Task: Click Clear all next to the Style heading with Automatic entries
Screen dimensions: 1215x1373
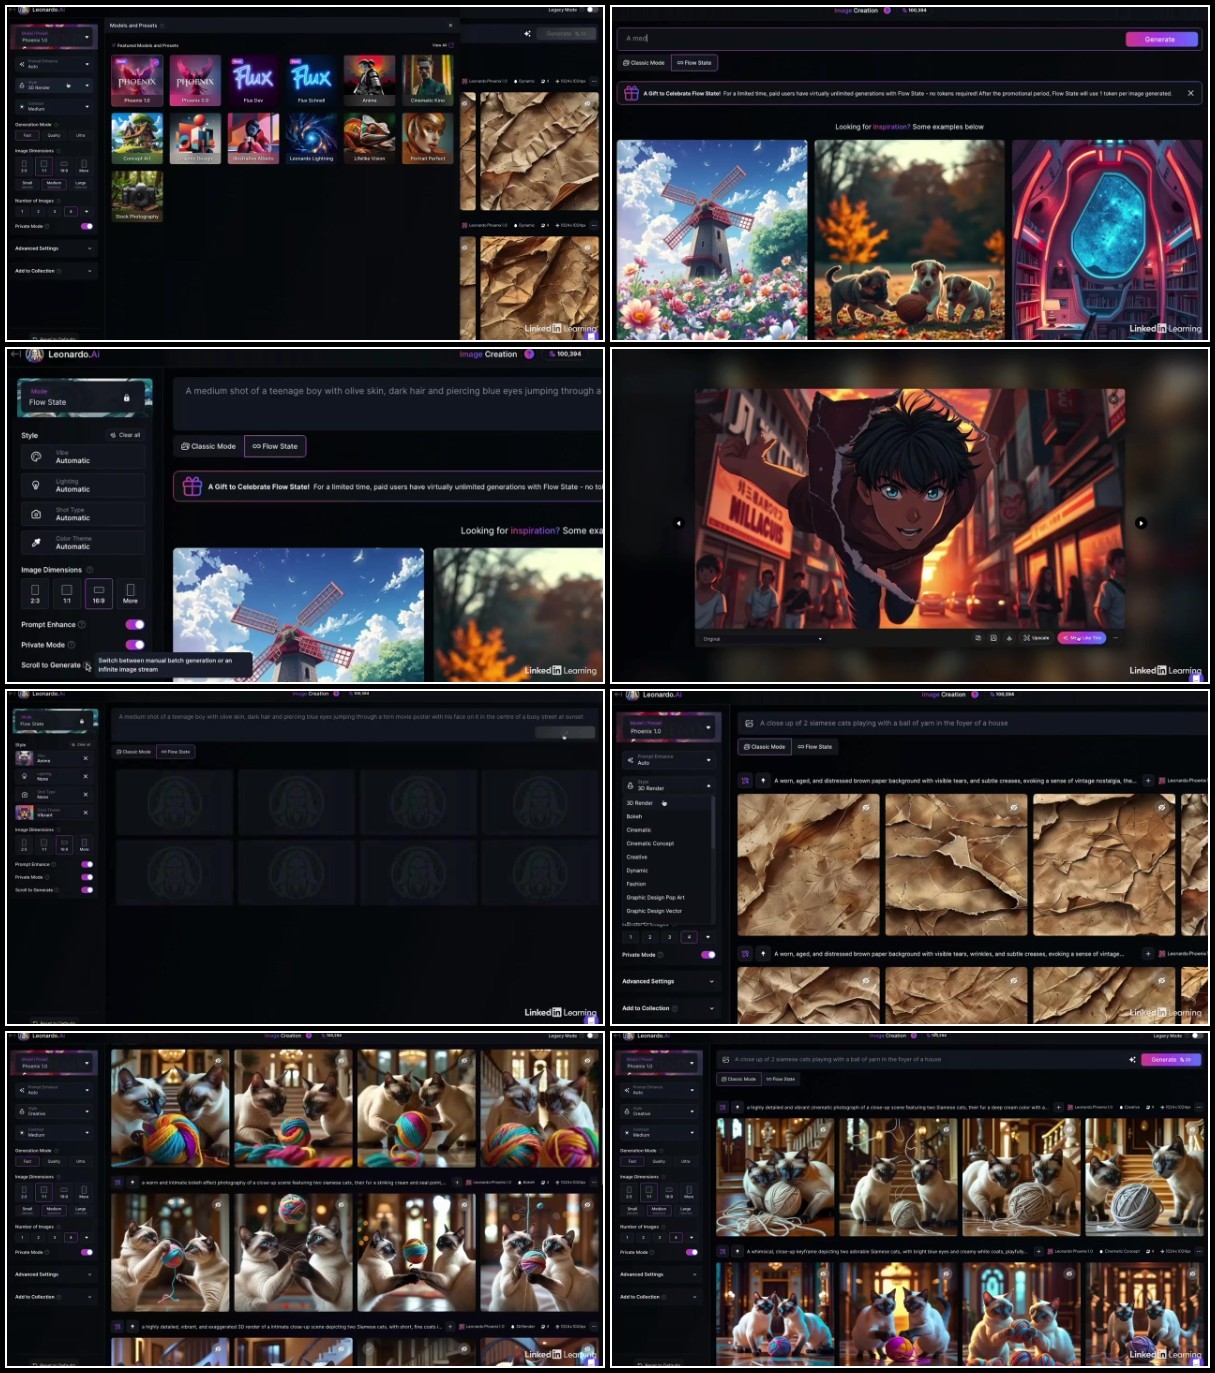Action: (125, 435)
